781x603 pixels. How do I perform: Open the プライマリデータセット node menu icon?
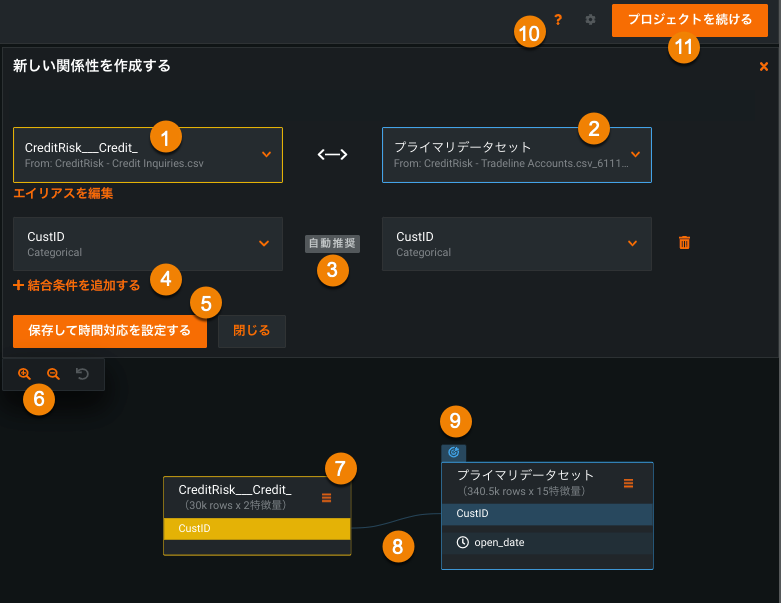point(628,483)
